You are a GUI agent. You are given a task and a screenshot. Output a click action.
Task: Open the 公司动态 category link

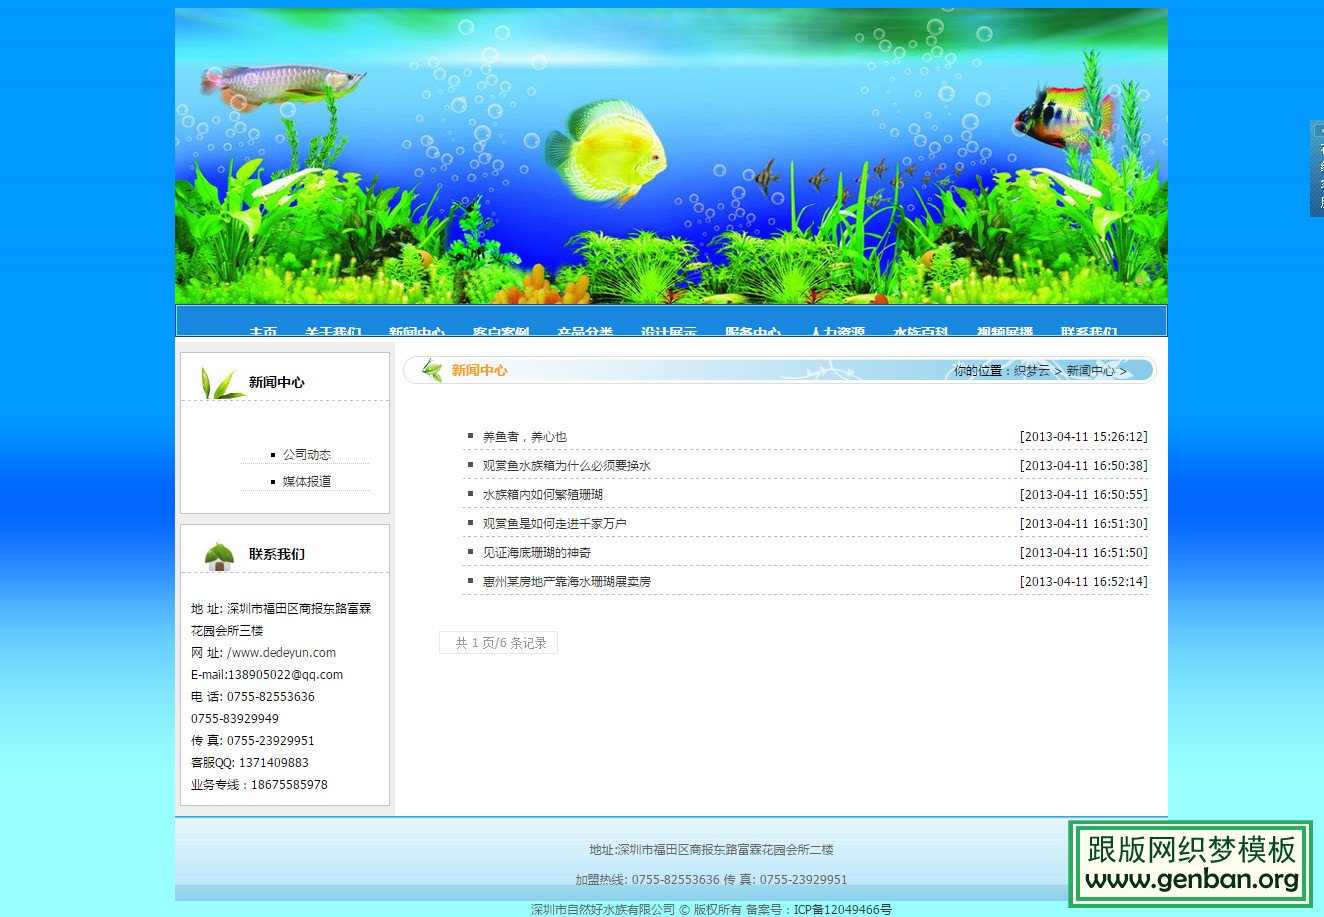point(307,454)
